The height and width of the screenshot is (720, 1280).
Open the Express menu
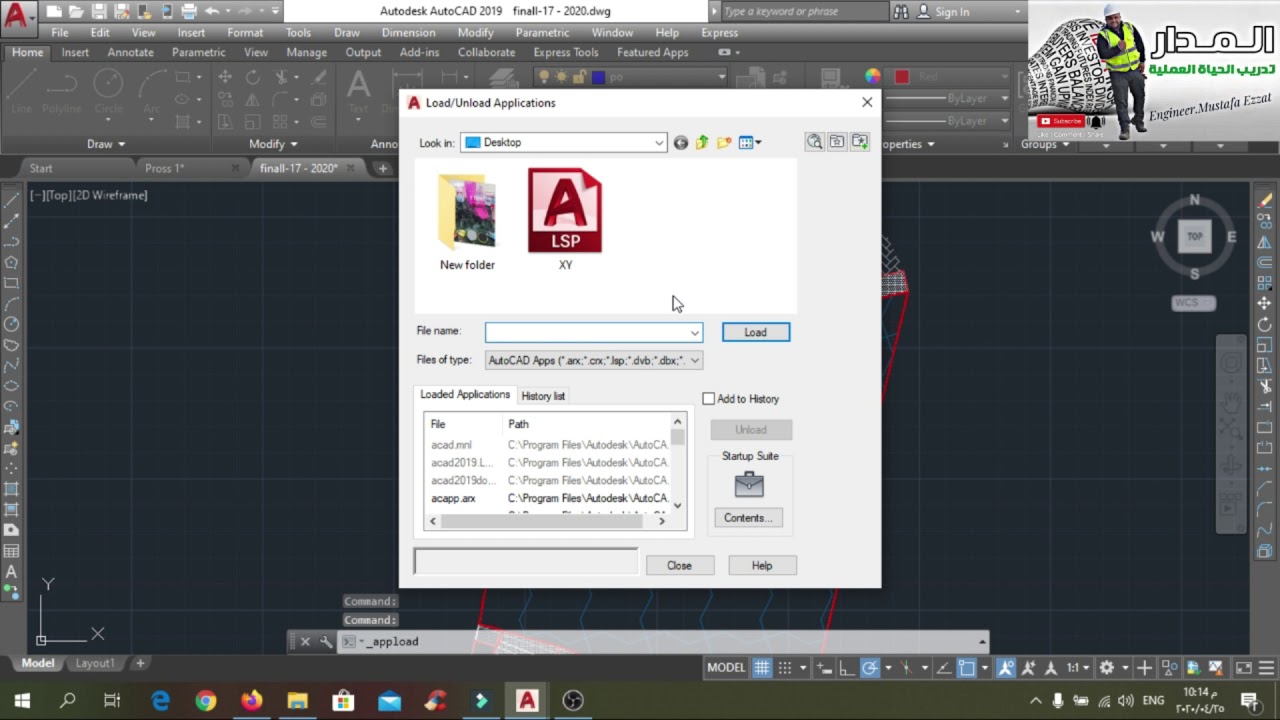coord(720,32)
